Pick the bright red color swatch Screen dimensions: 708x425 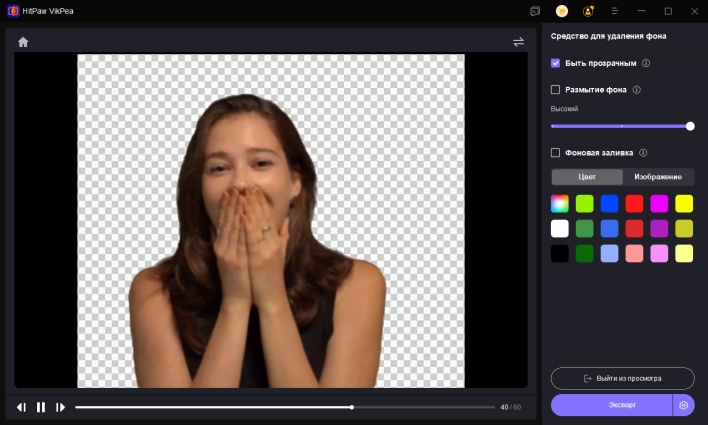click(x=634, y=203)
